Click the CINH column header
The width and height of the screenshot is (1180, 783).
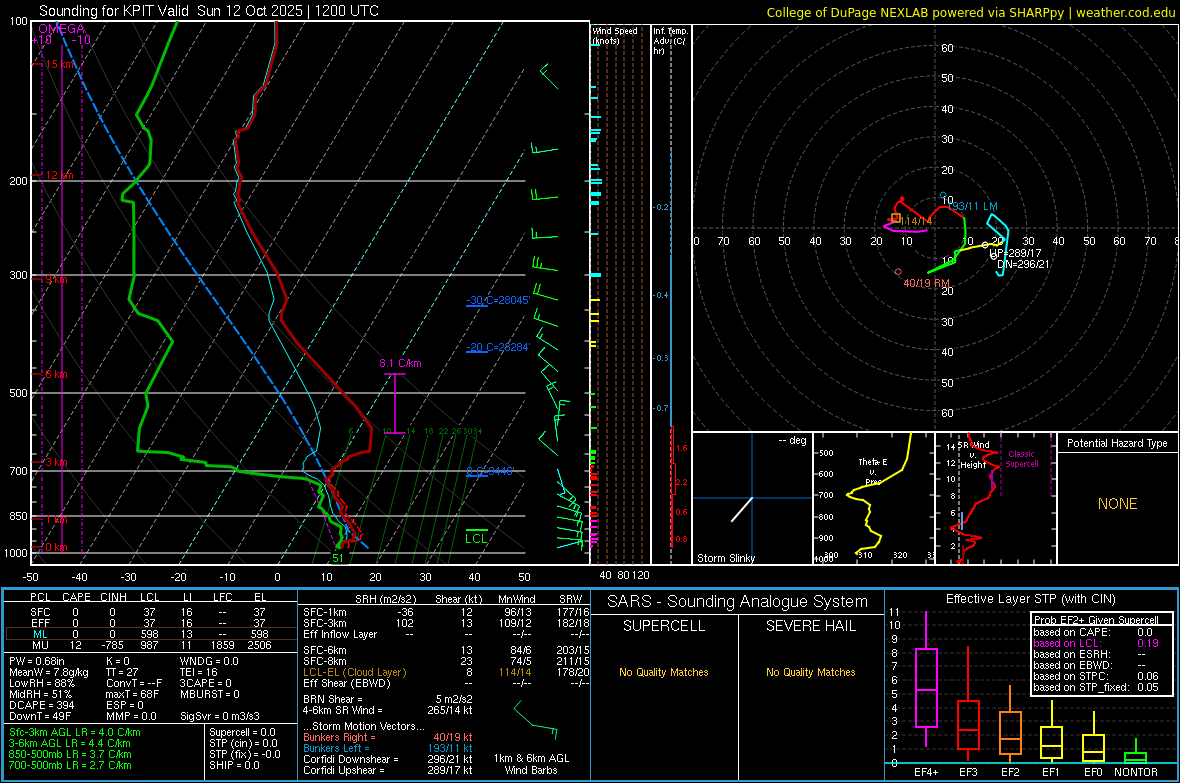click(113, 597)
